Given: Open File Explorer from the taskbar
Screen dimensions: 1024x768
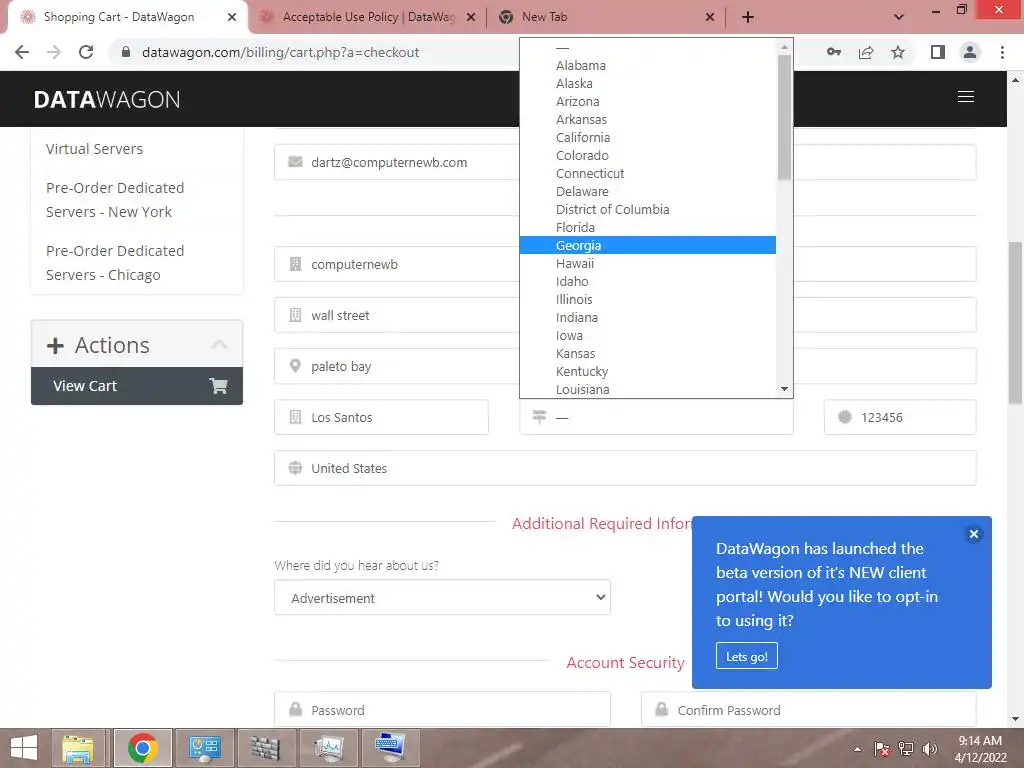Looking at the screenshot, I should (x=78, y=748).
